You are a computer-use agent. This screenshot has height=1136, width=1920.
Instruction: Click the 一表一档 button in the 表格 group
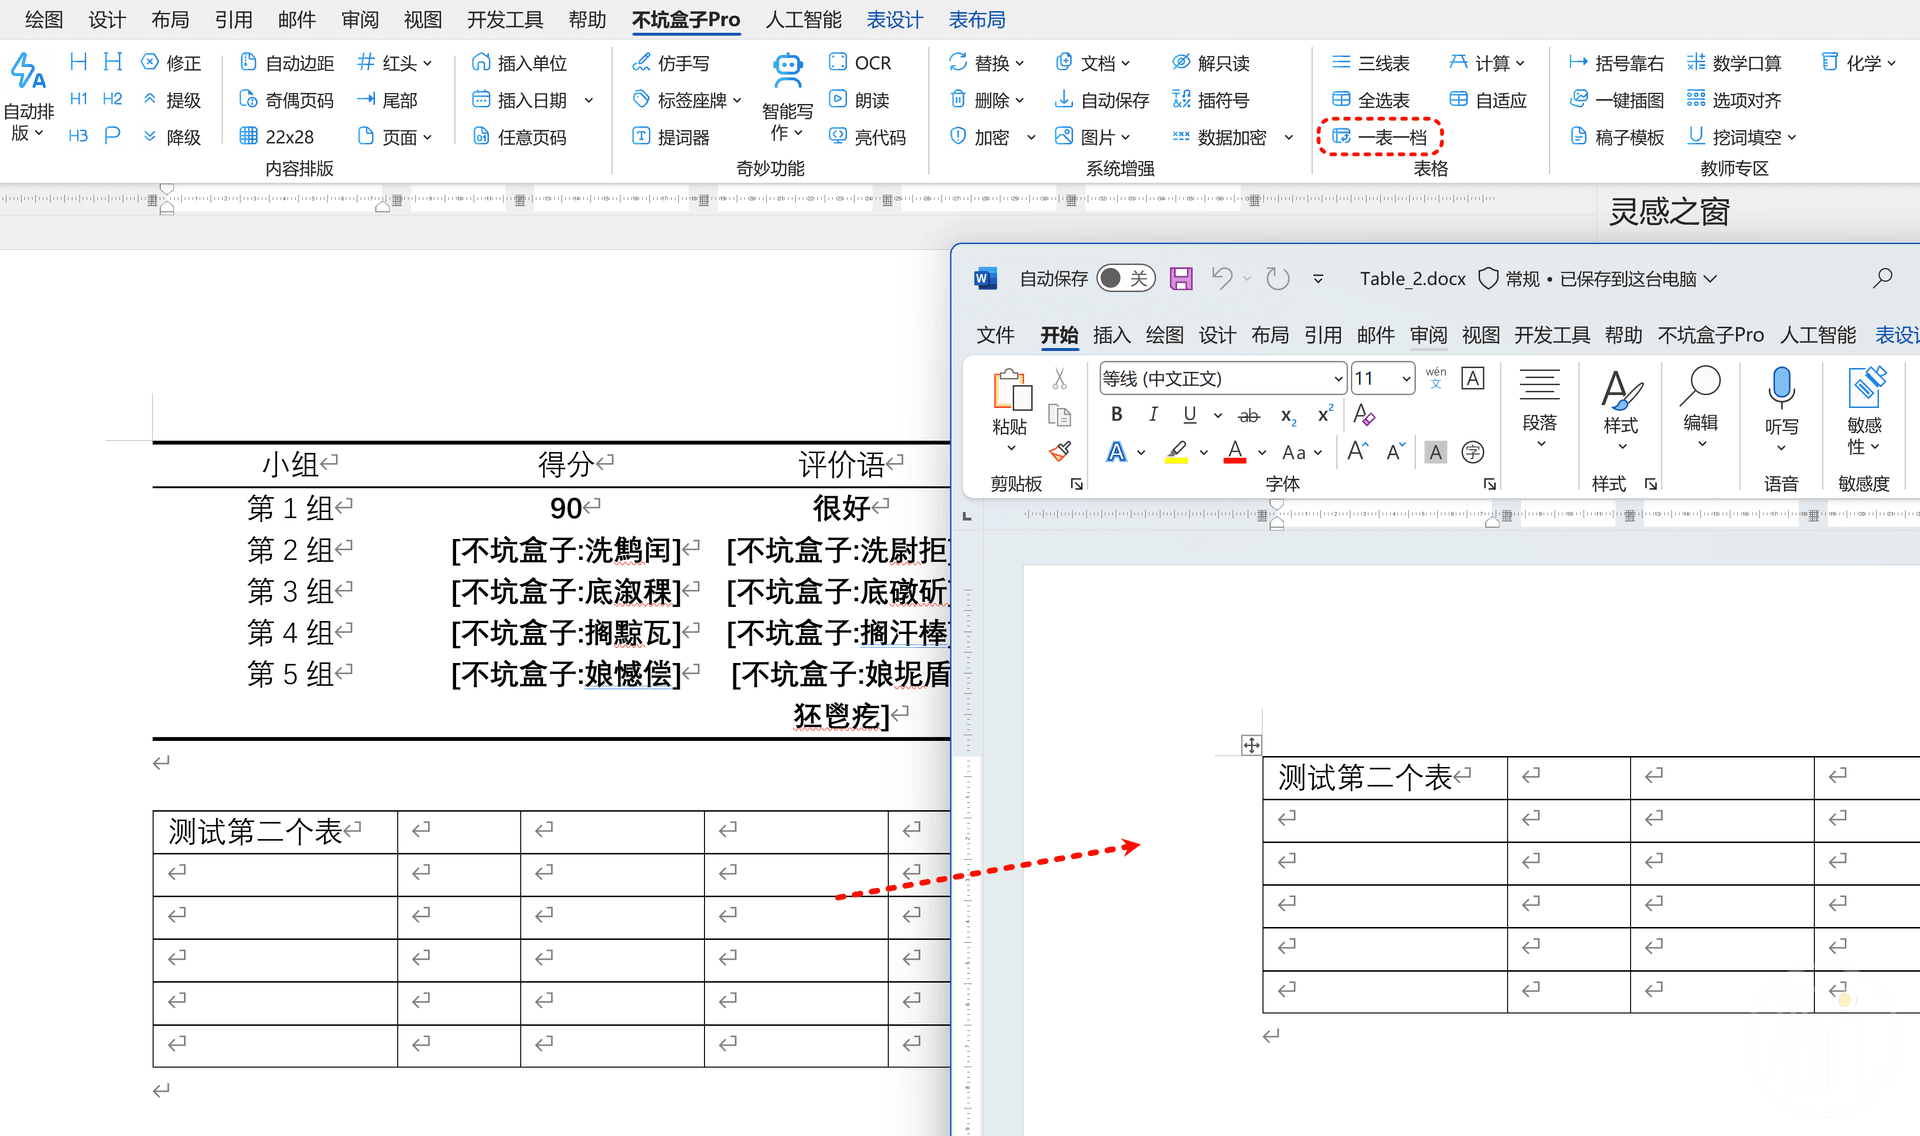(x=1380, y=137)
